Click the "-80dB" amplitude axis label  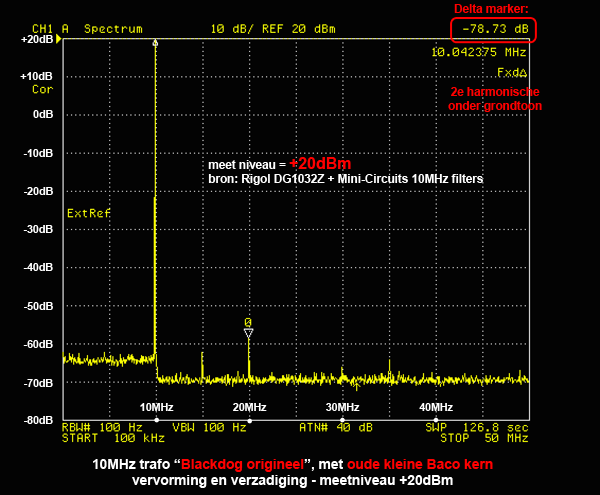click(x=38, y=420)
